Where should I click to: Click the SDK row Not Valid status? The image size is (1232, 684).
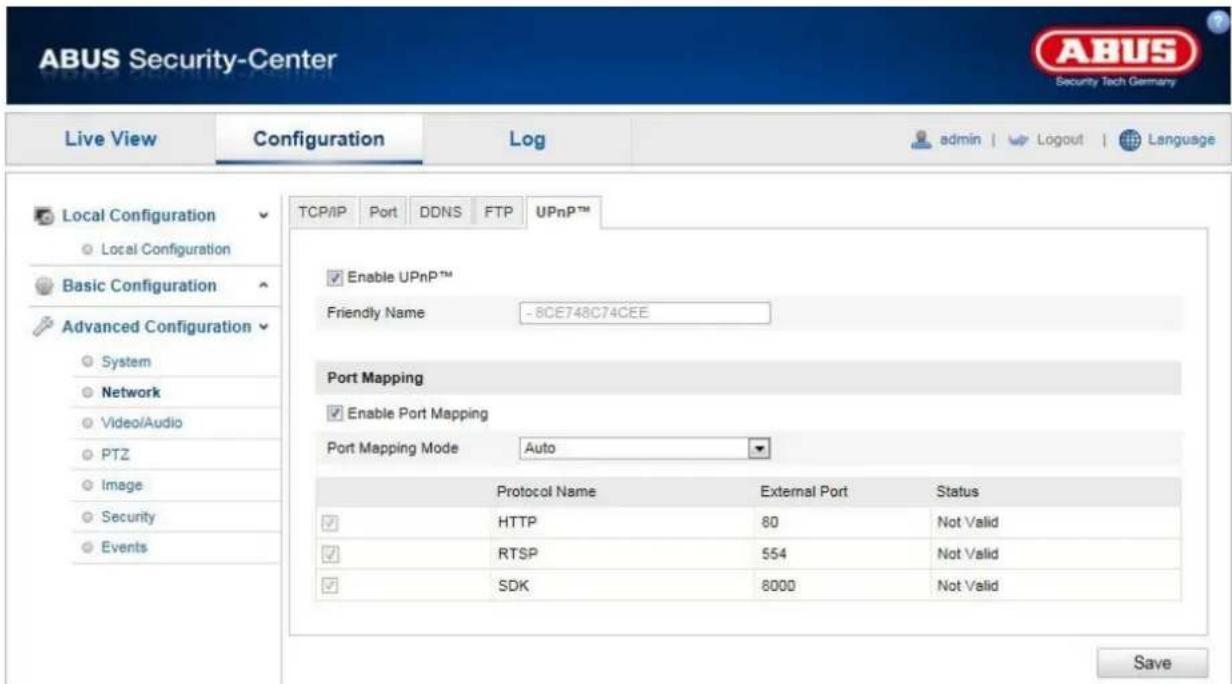[968, 585]
